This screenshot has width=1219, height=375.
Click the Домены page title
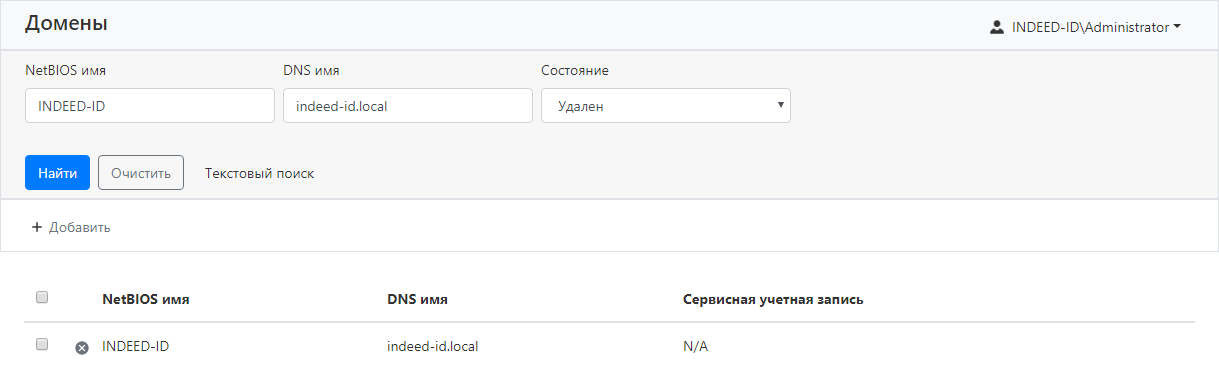coord(66,23)
